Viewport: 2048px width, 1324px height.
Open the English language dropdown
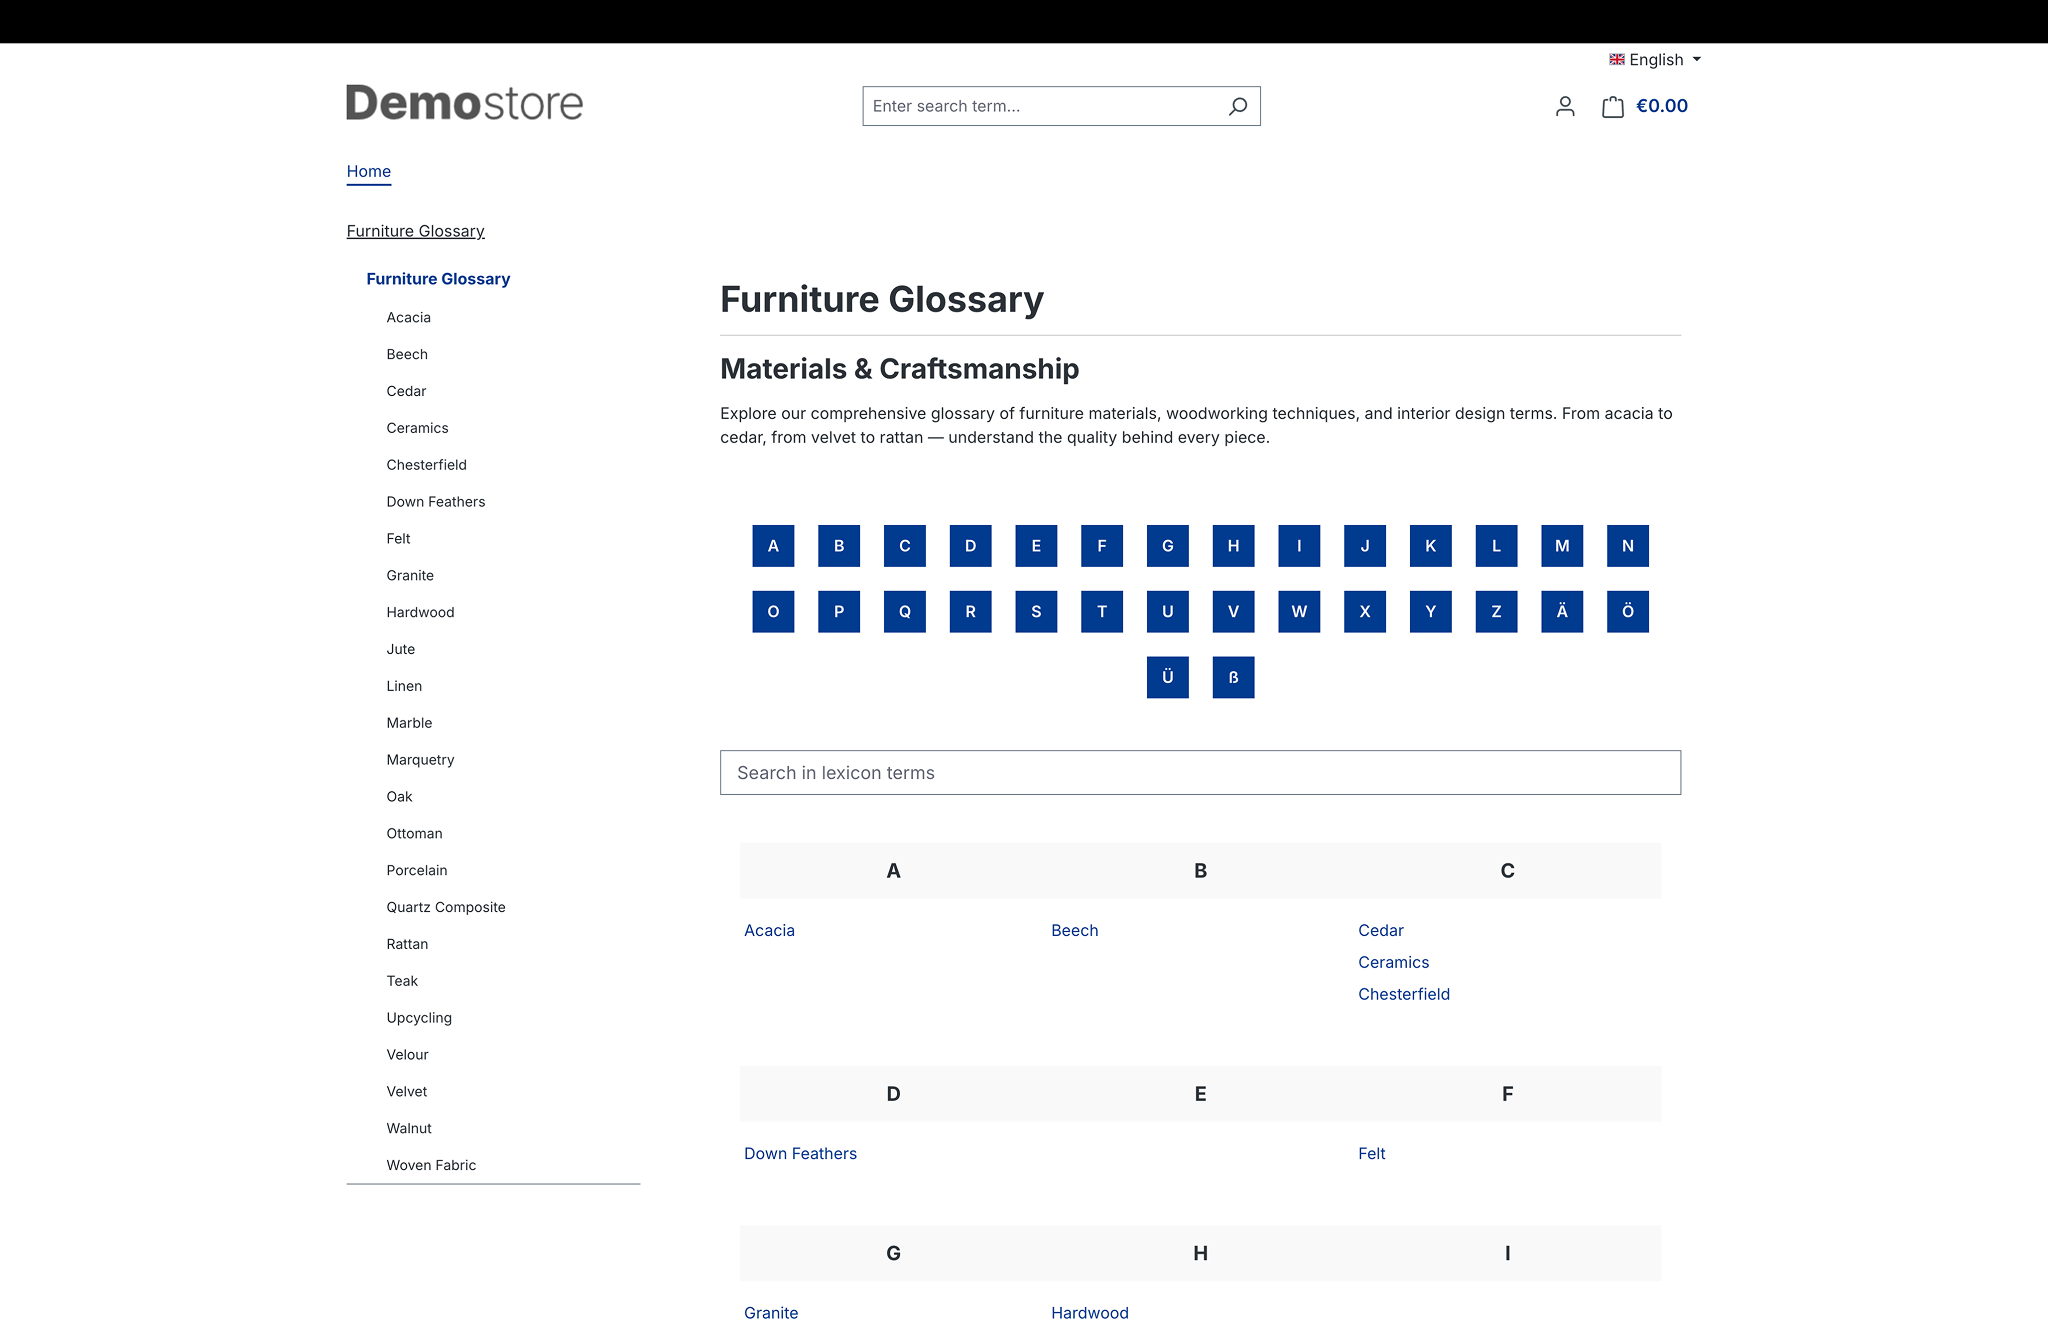click(x=1655, y=60)
